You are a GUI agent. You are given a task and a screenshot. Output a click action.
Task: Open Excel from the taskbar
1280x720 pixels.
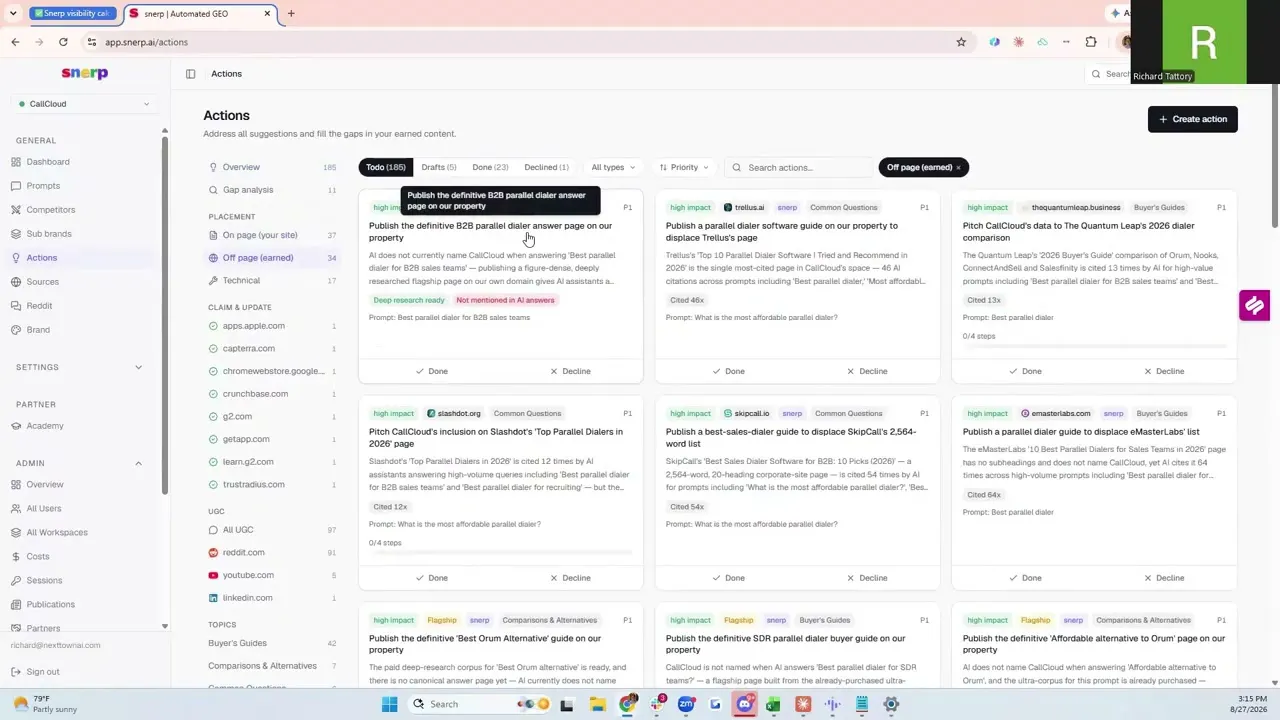[x=773, y=704]
